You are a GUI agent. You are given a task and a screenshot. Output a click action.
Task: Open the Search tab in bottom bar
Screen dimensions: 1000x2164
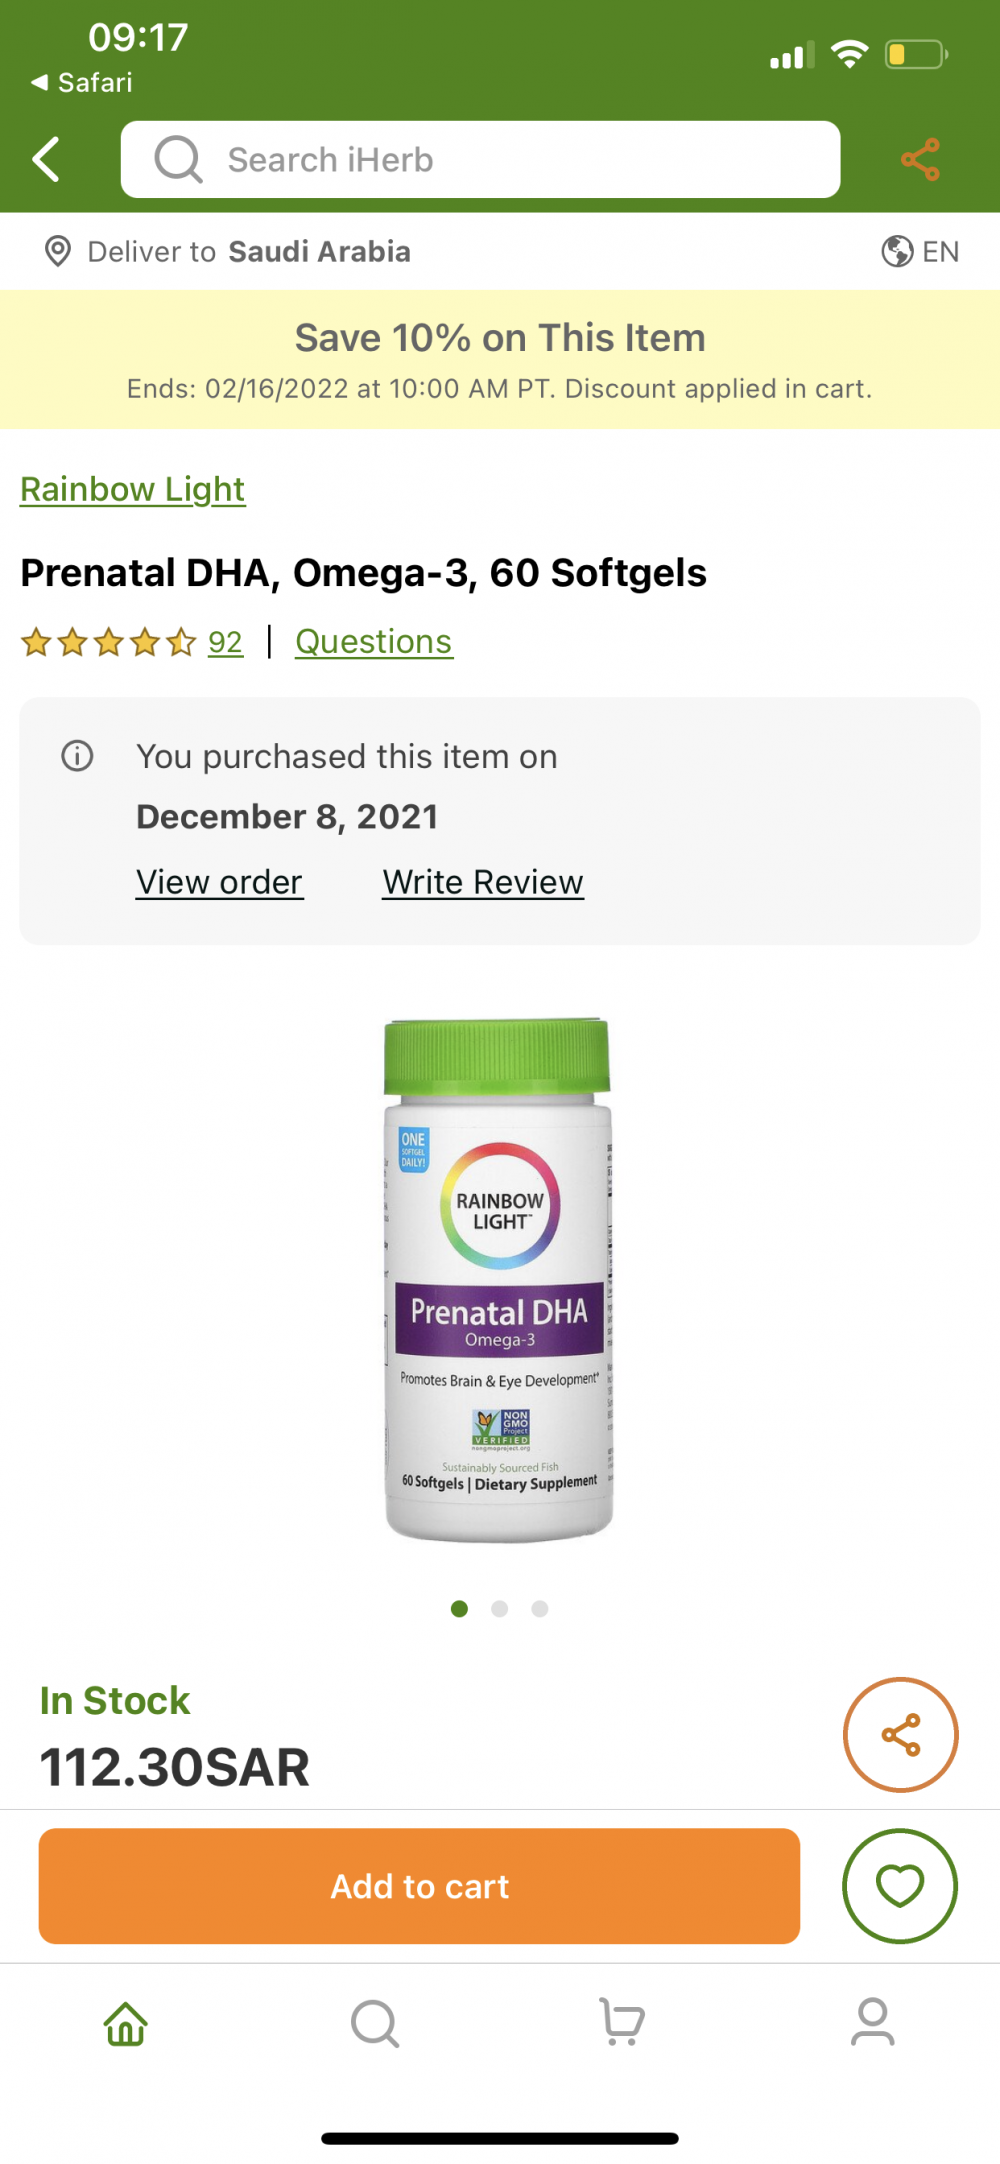375,2023
